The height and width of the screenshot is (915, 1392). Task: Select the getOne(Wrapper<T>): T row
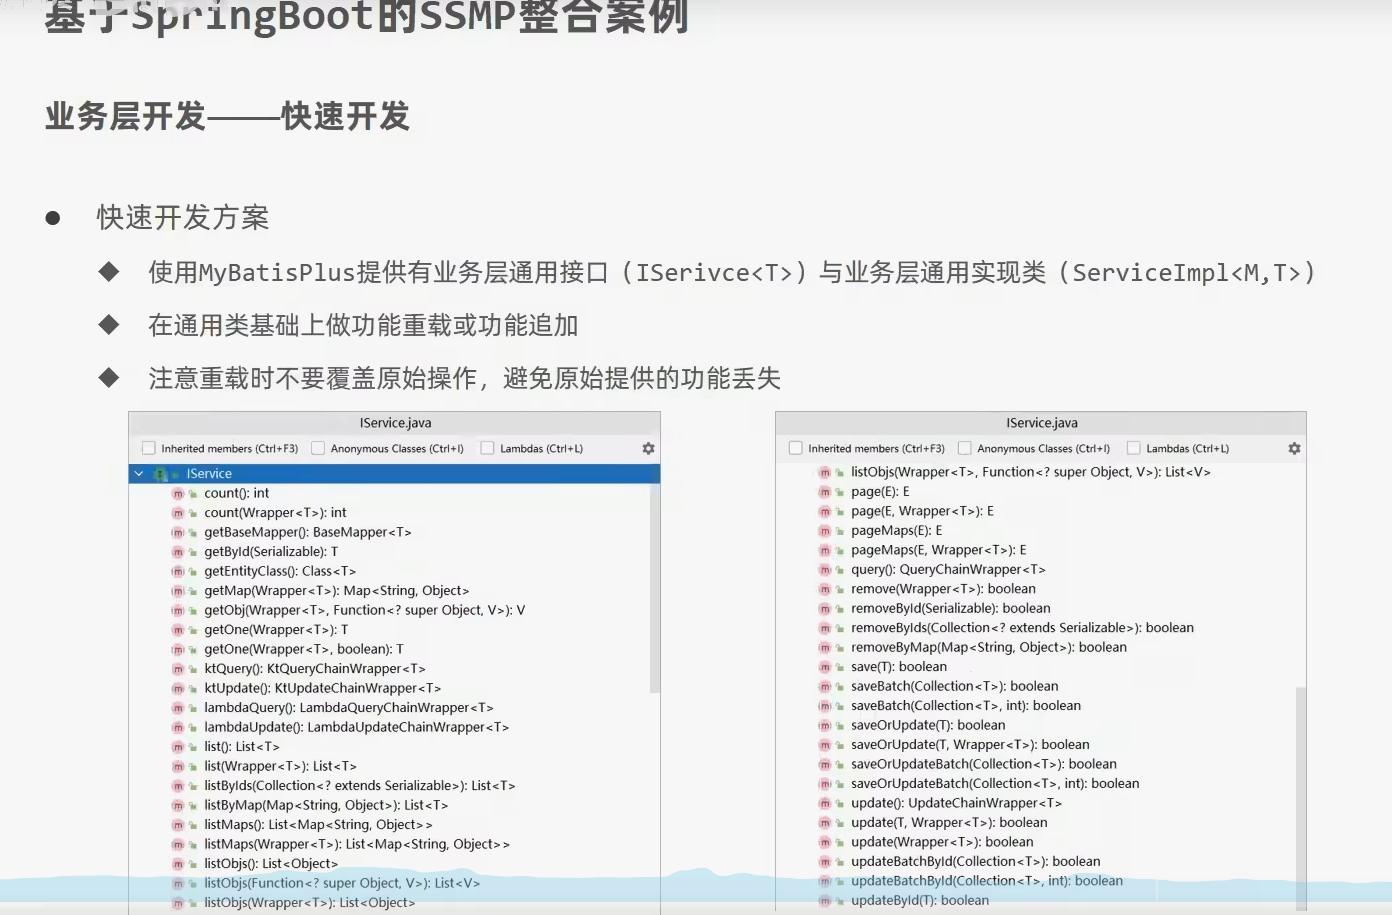point(390,630)
